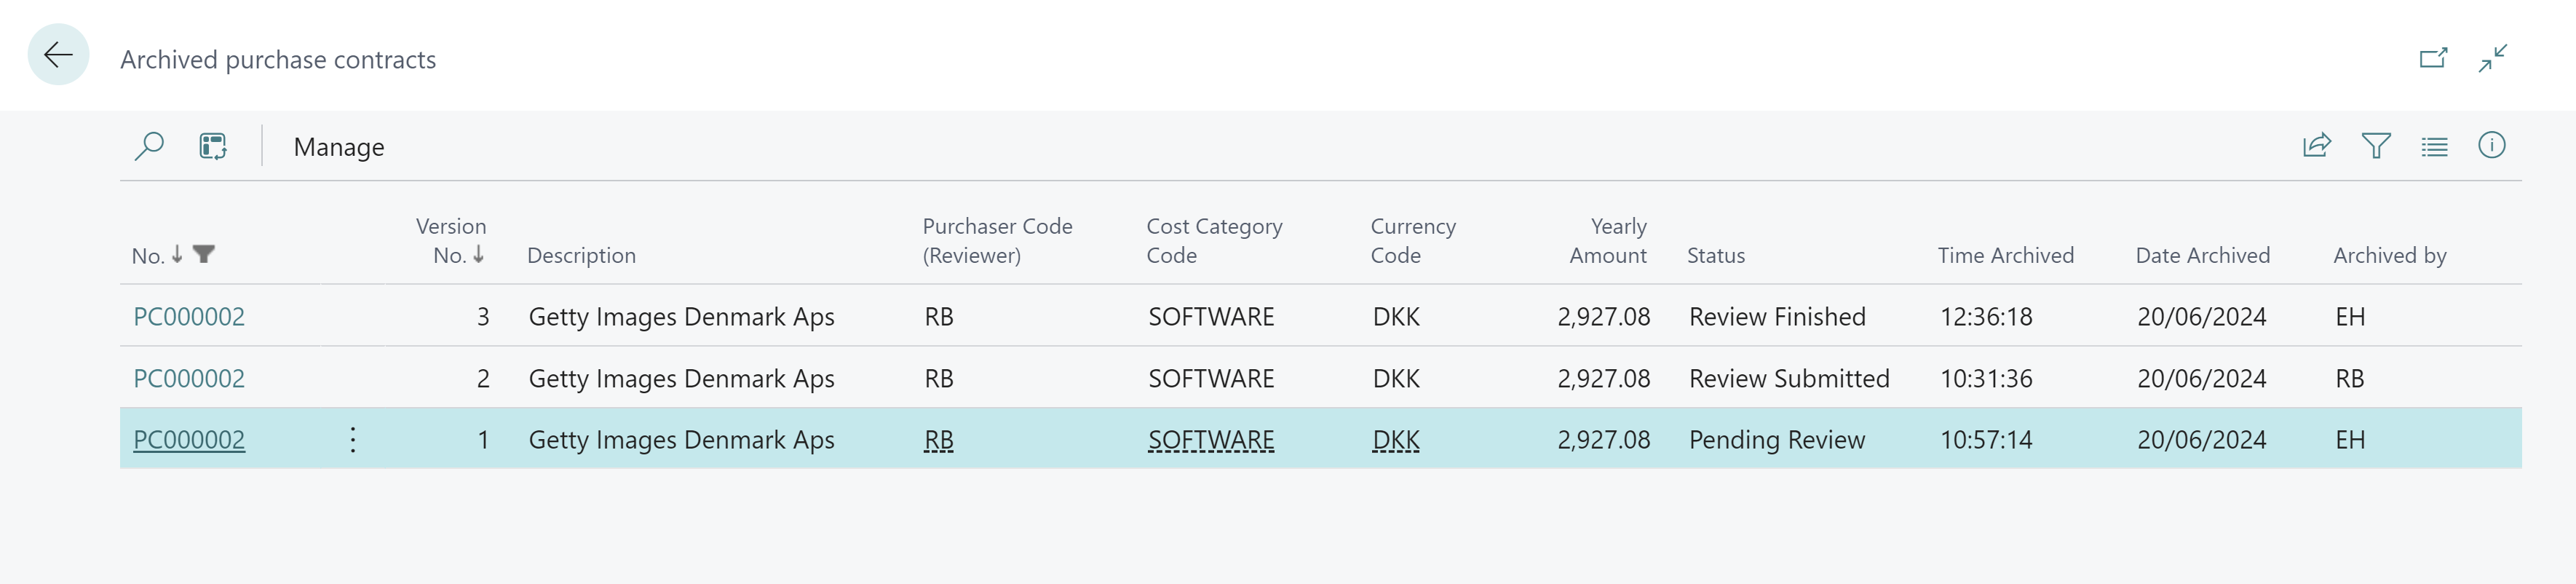Click time archived 10:57:14
This screenshot has height=584, width=2576.
1986,440
